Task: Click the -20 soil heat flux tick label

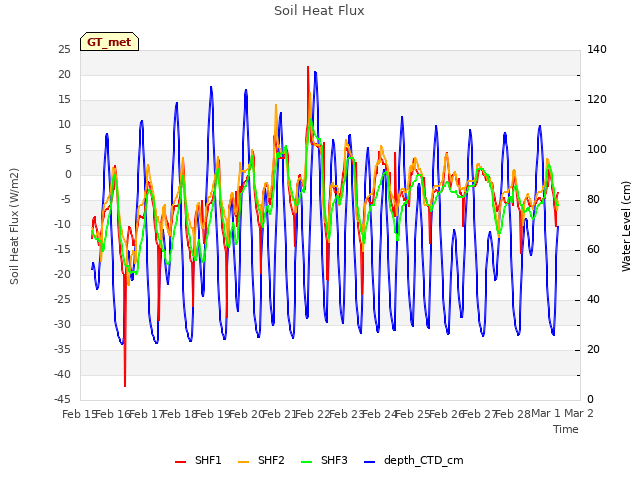Action: tap(62, 274)
